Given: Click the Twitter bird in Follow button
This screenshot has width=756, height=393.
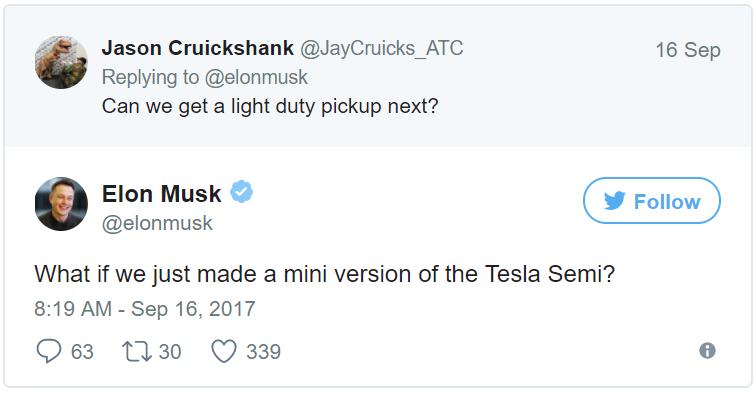Looking at the screenshot, I should (x=615, y=201).
